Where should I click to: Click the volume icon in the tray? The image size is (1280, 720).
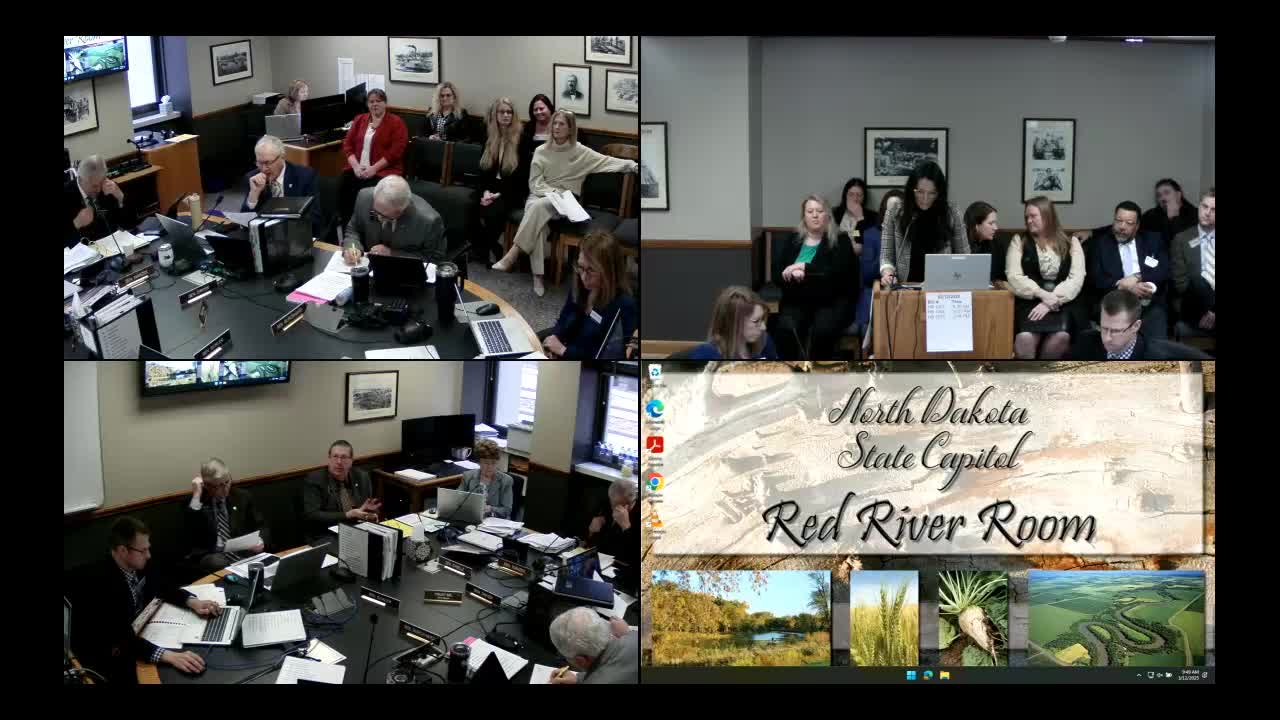(1160, 675)
